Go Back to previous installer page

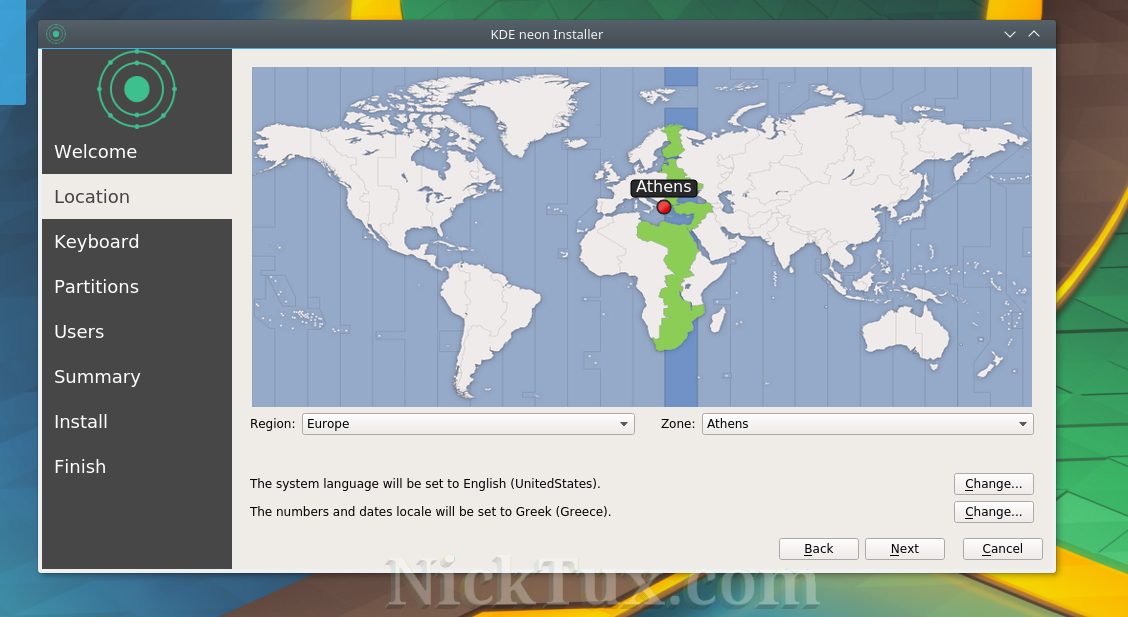click(x=818, y=549)
